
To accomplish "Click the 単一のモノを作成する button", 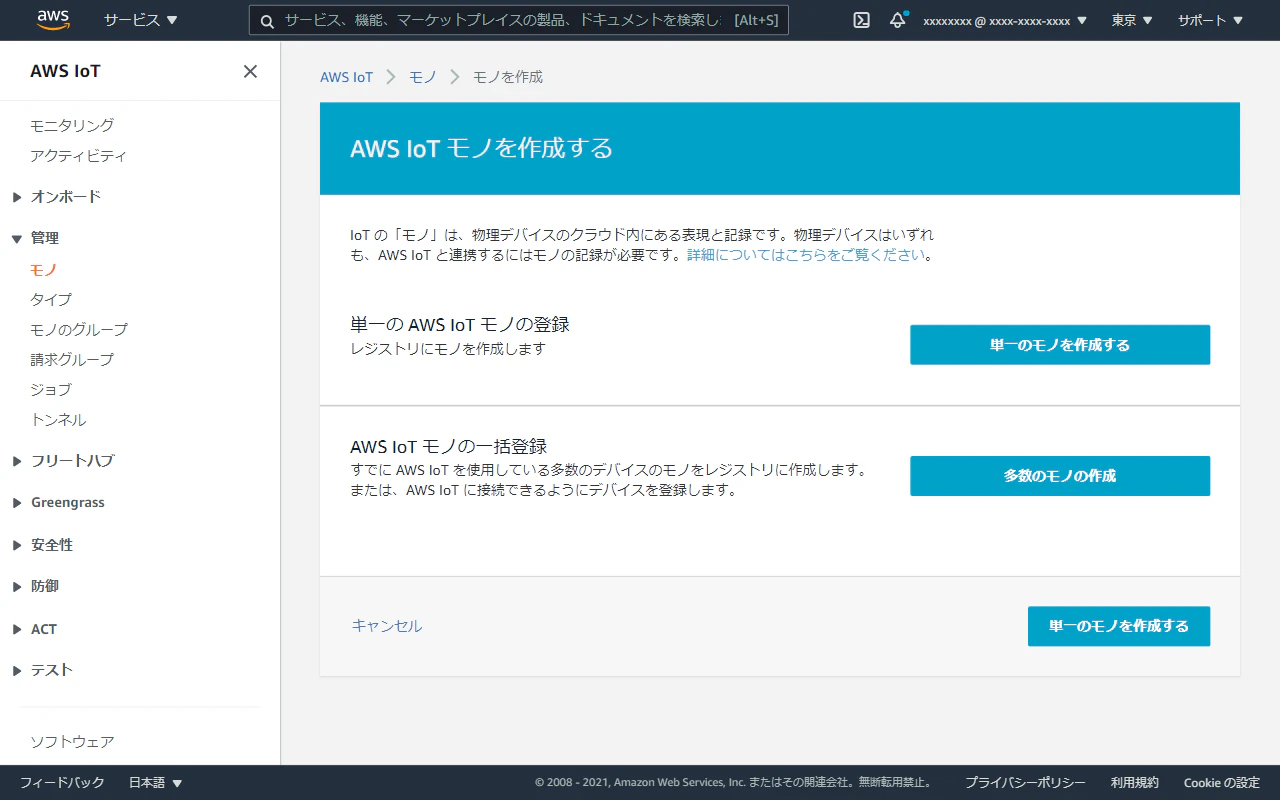I will 1059,344.
